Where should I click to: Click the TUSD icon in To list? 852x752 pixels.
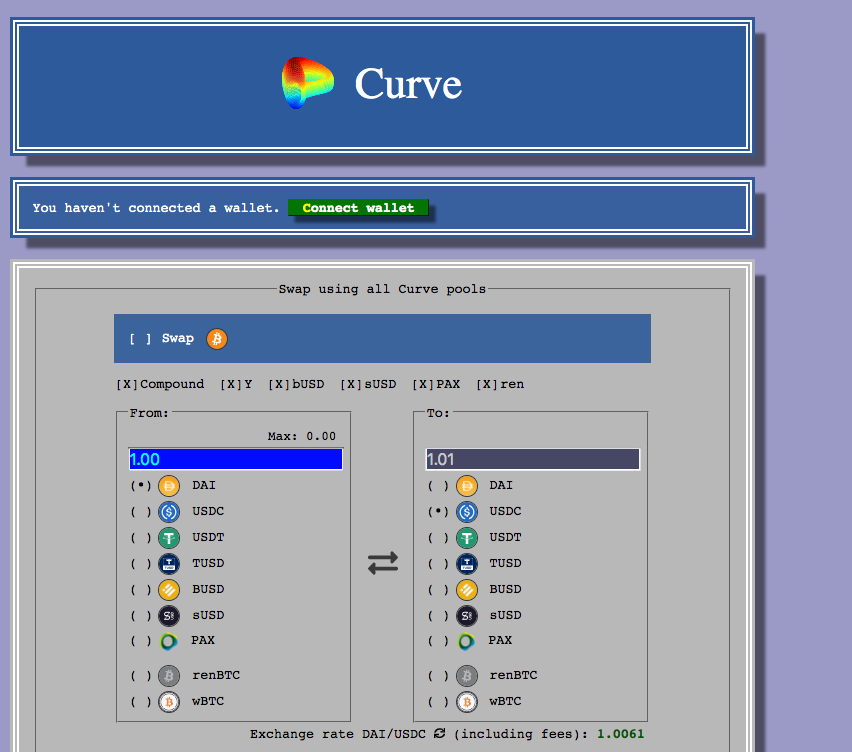point(467,564)
